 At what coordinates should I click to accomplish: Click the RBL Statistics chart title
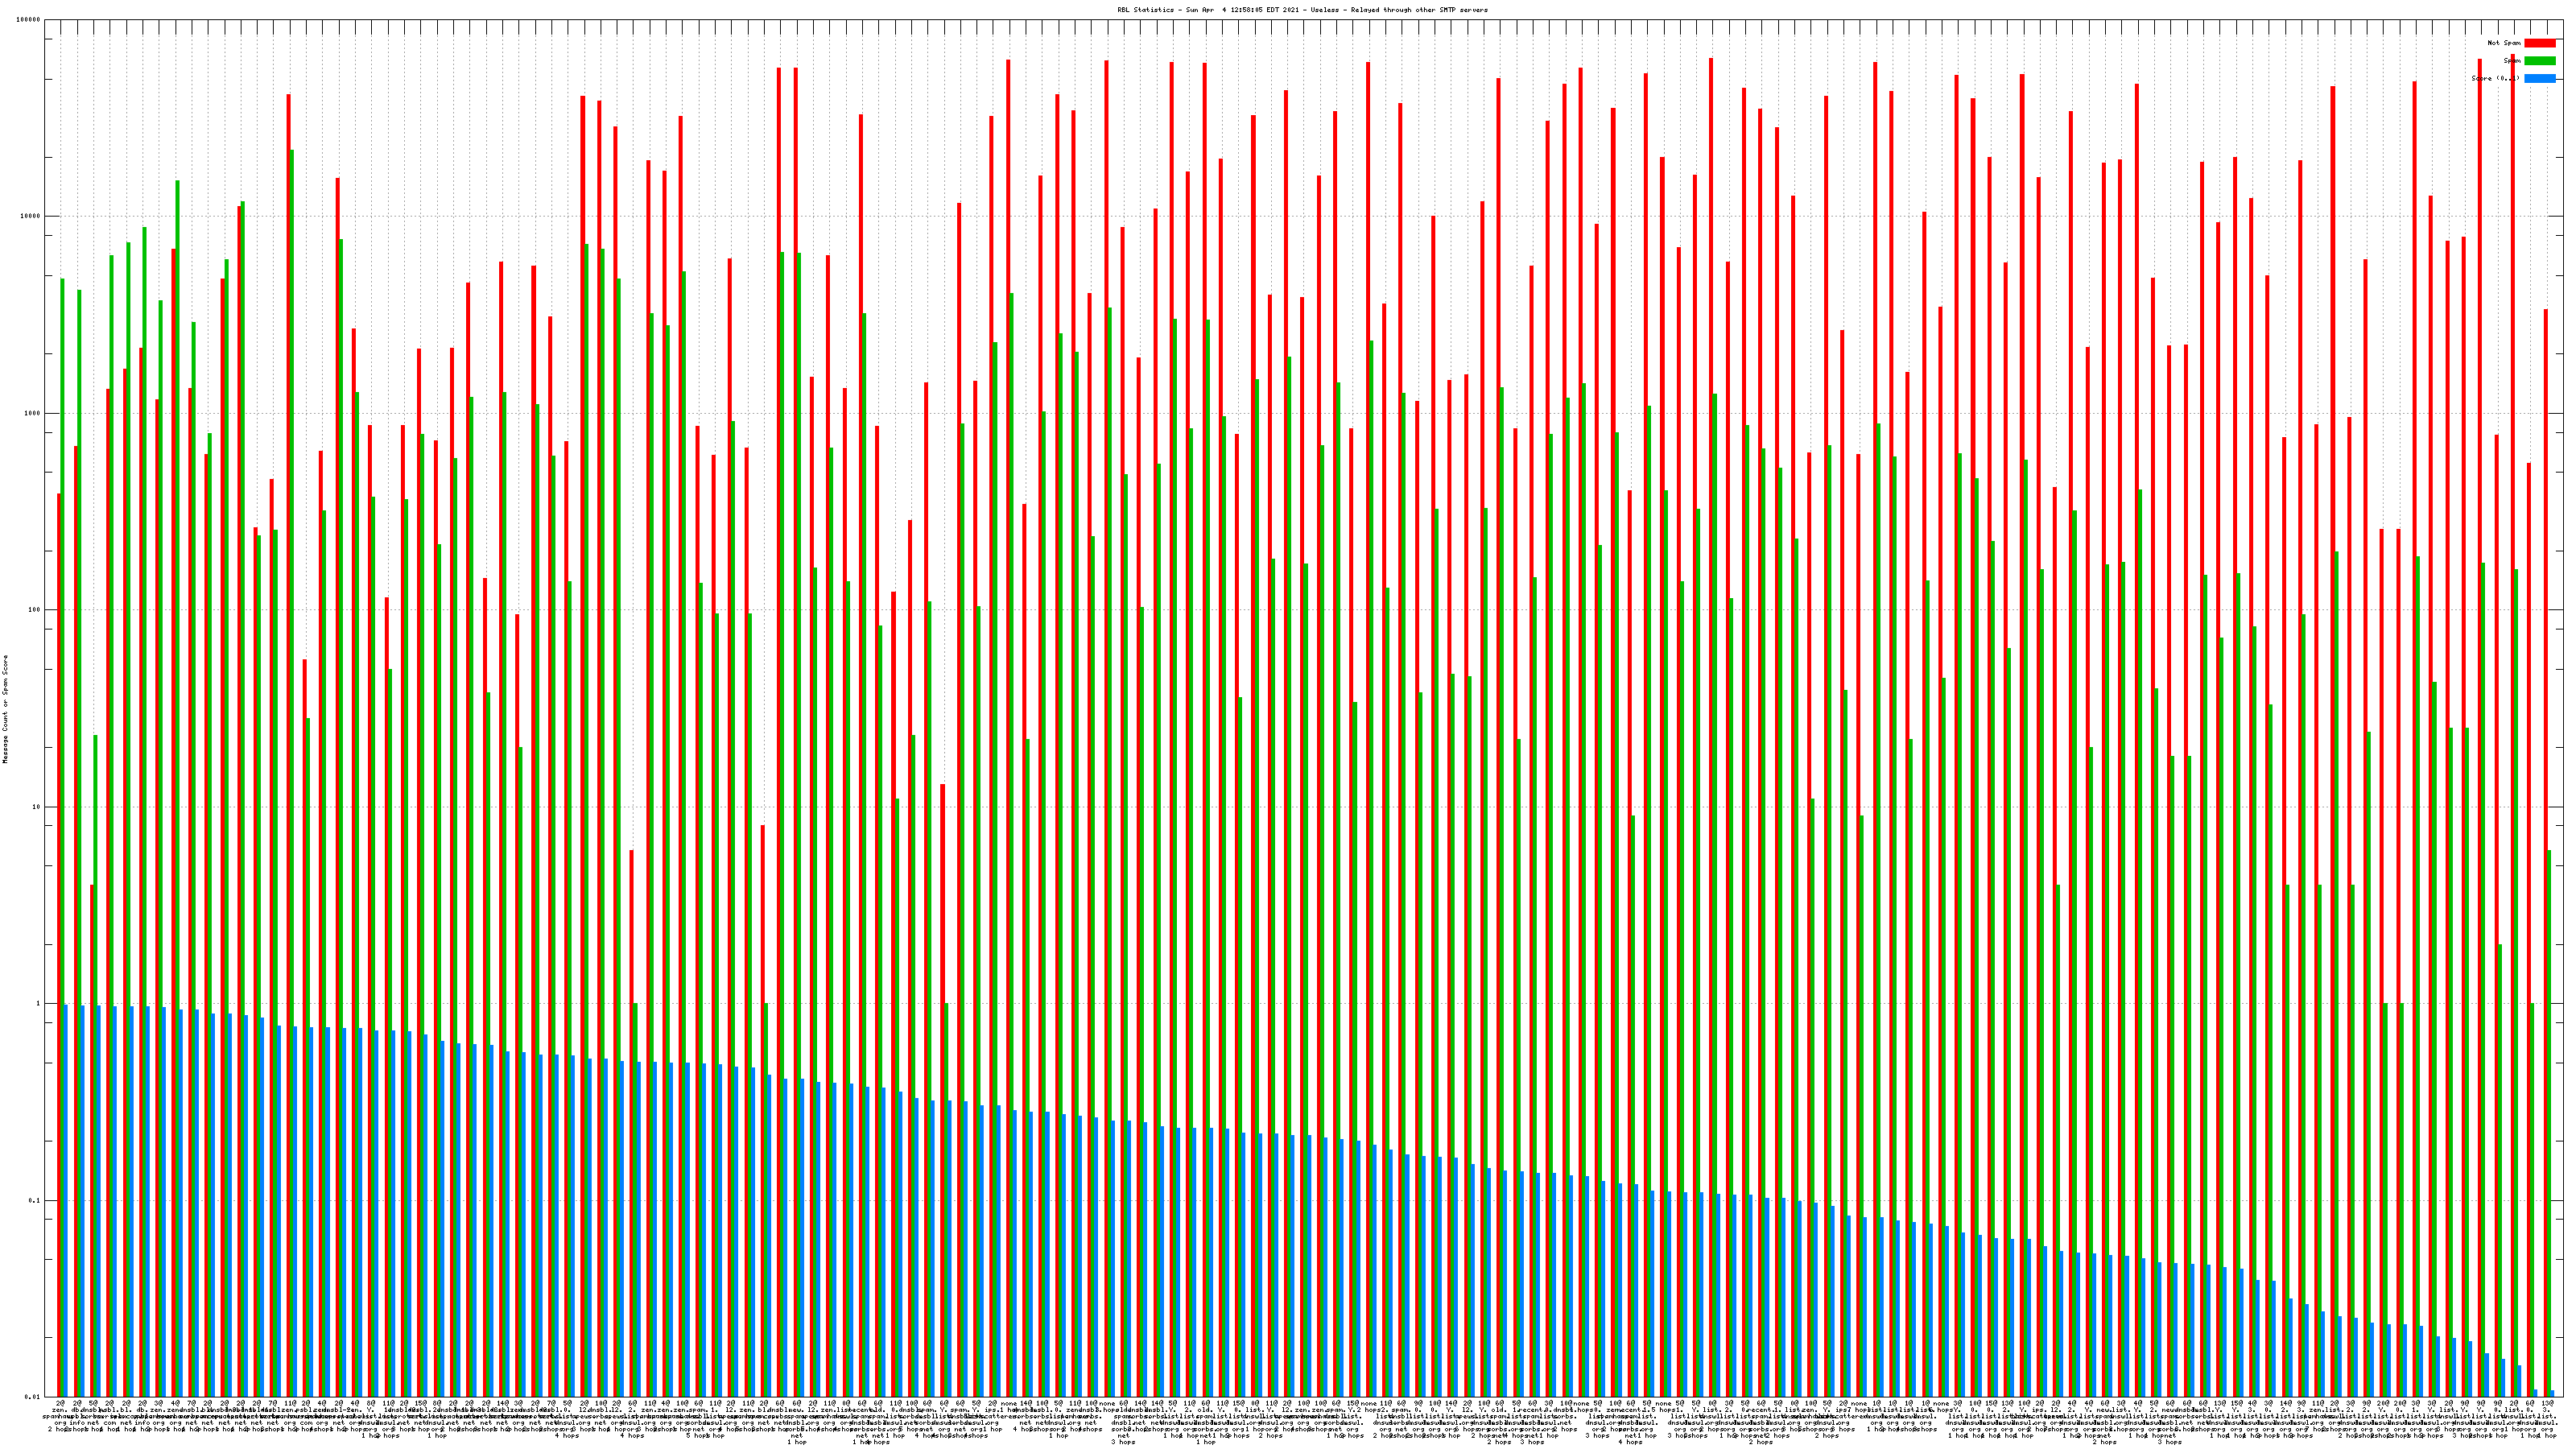[x=1302, y=10]
